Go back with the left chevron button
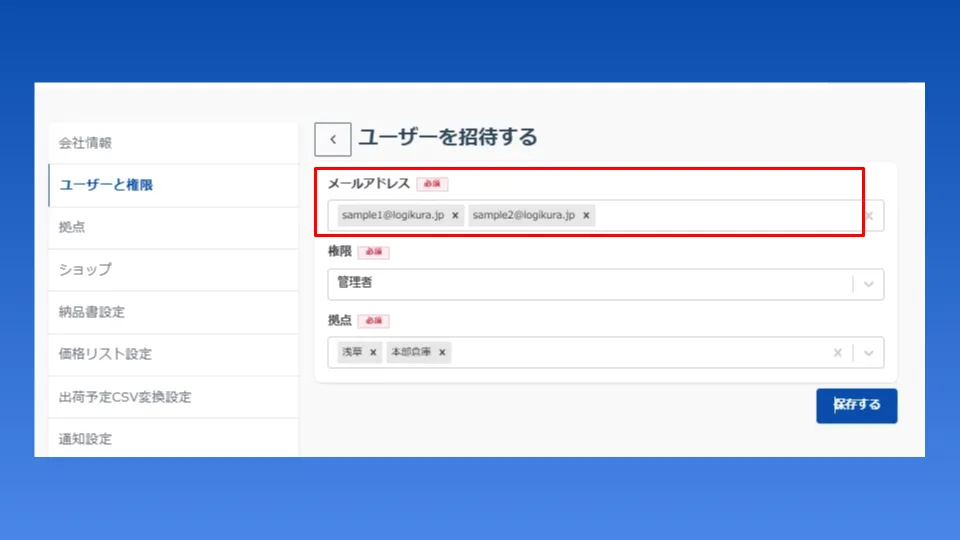Viewport: 960px width, 540px height. (x=332, y=140)
